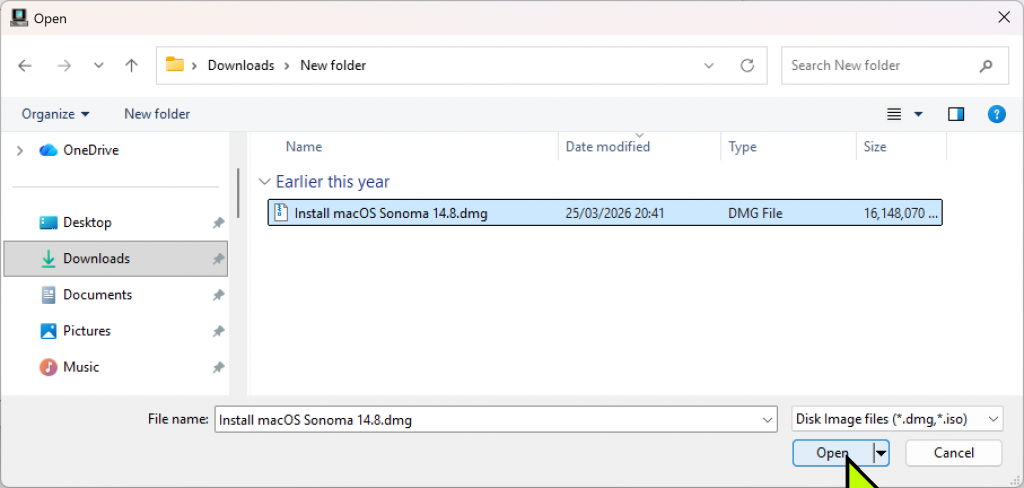Sort files by Size column

click(x=875, y=147)
